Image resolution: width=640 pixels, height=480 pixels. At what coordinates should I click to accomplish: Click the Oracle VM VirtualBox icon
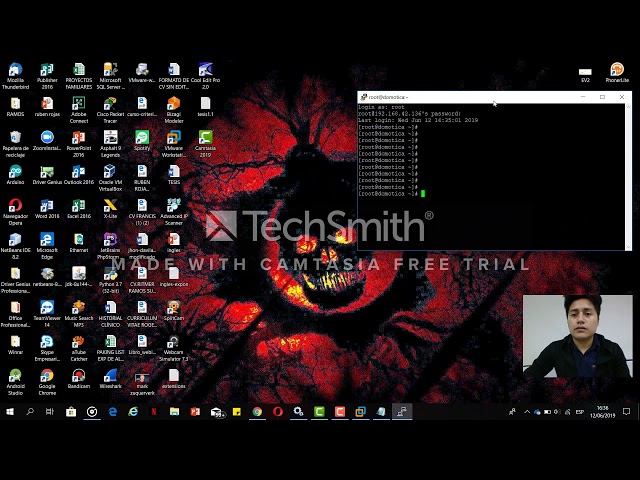(x=110, y=178)
